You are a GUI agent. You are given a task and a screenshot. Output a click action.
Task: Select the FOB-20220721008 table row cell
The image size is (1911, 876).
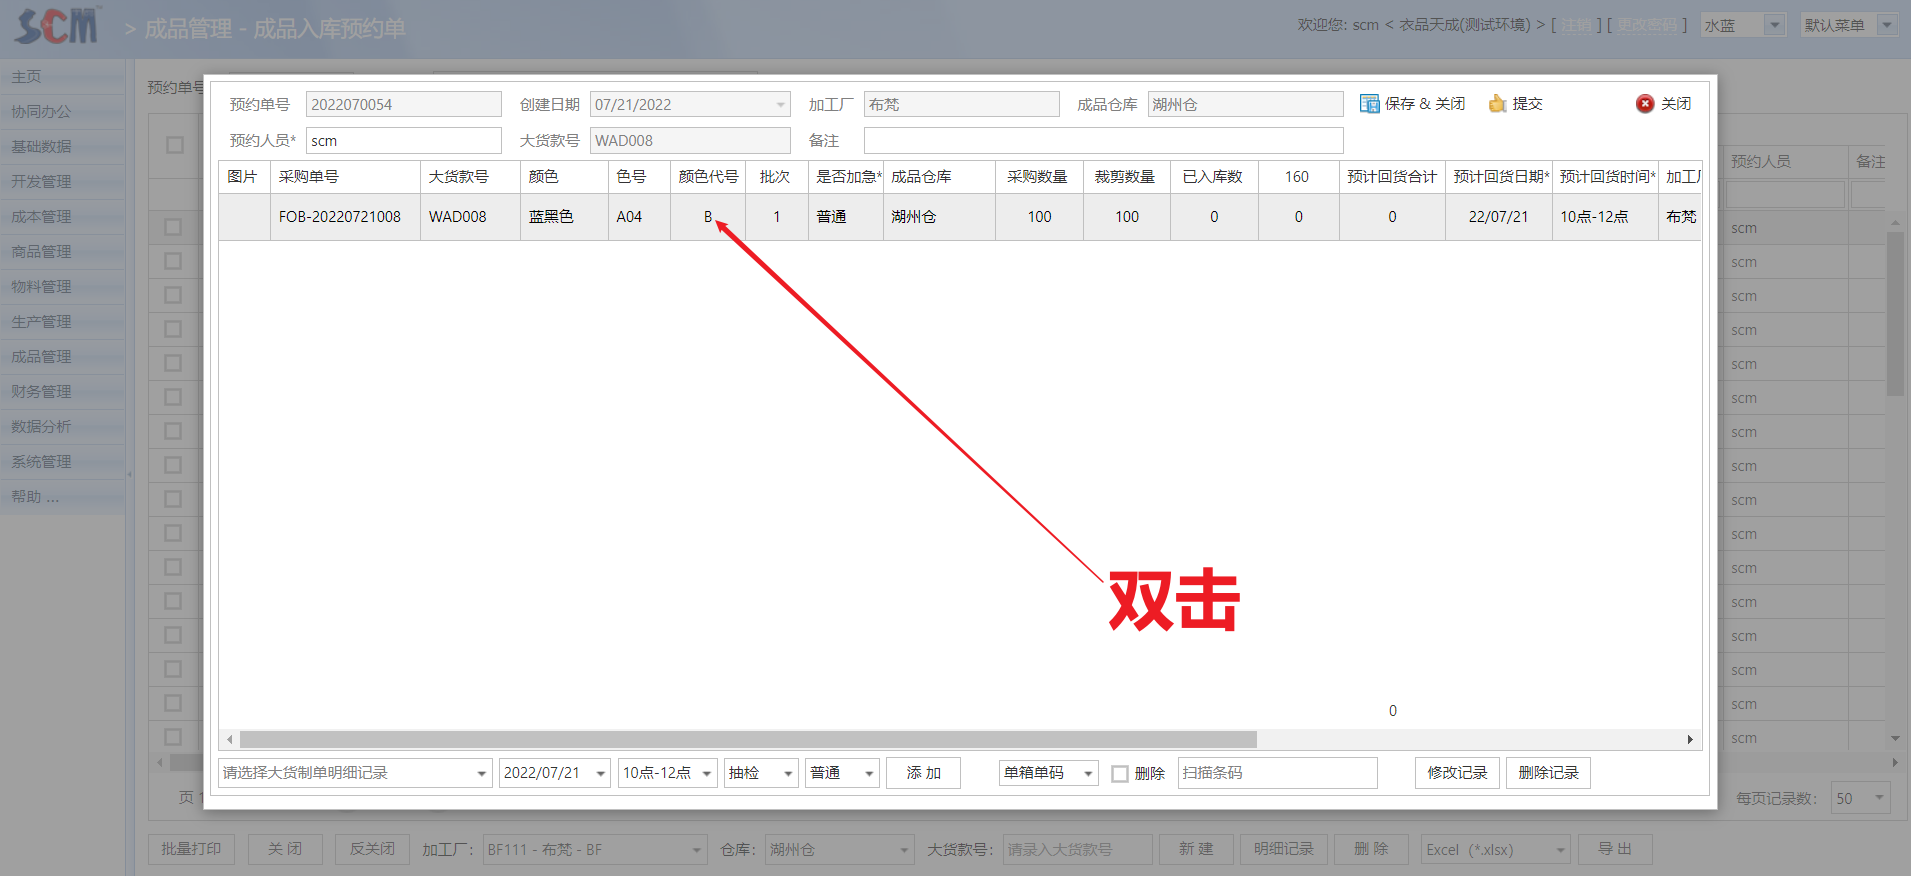[x=340, y=217]
